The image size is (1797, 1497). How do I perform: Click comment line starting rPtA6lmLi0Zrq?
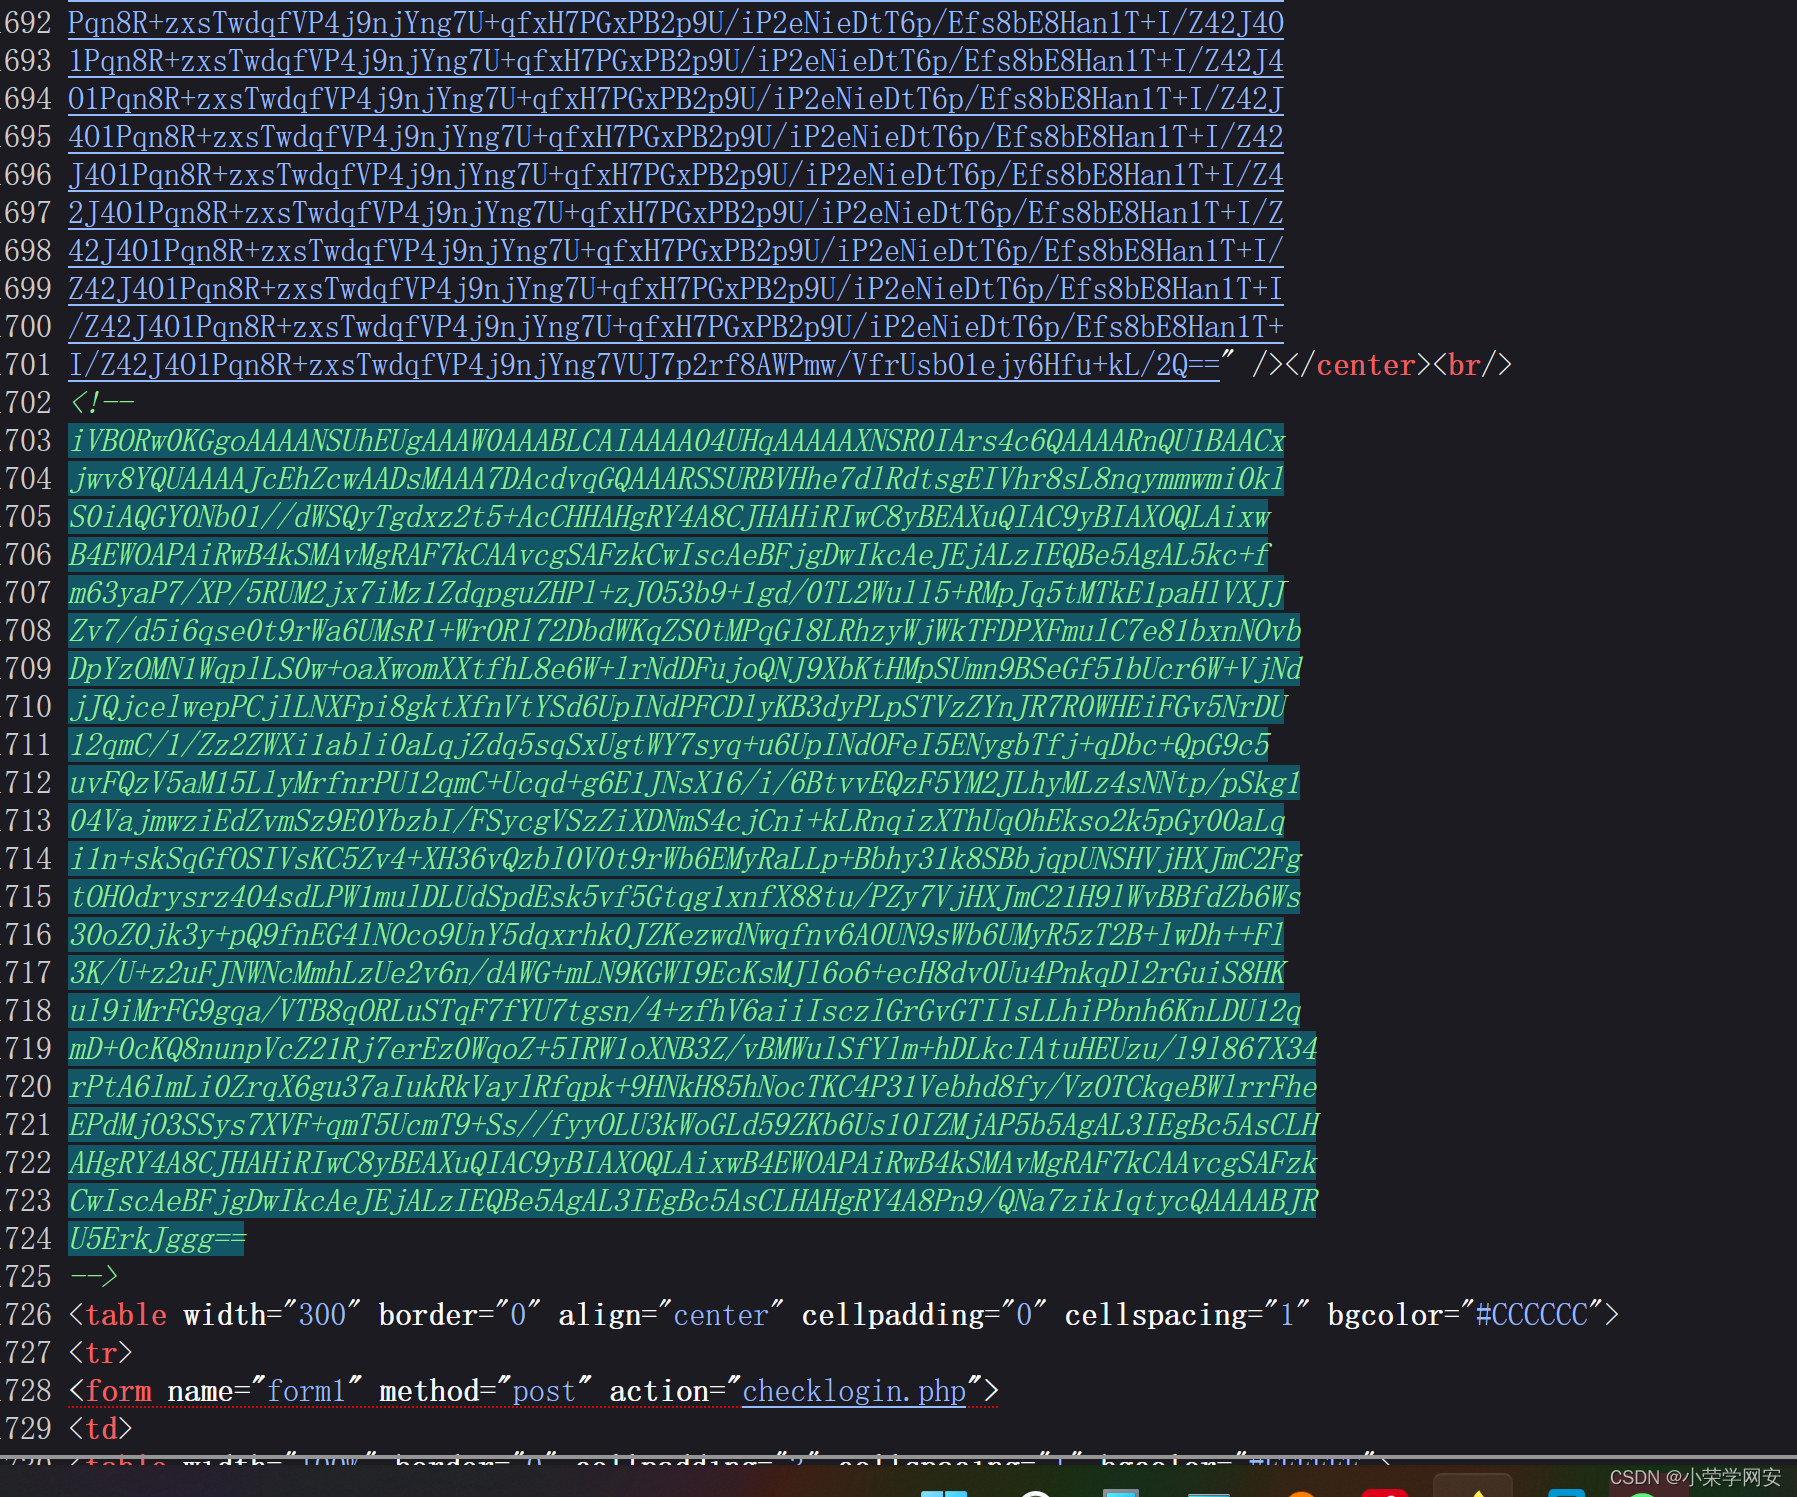[x=693, y=1086]
